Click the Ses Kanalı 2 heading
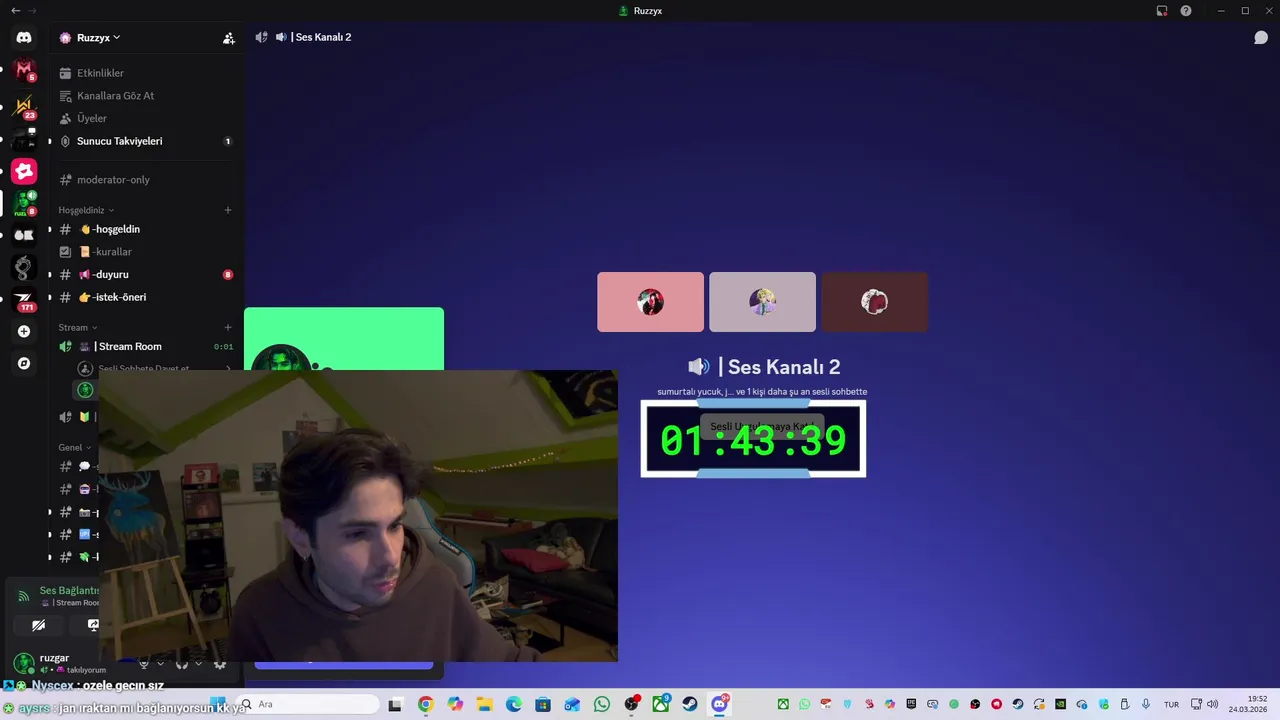The height and width of the screenshot is (720, 1280). (764, 367)
